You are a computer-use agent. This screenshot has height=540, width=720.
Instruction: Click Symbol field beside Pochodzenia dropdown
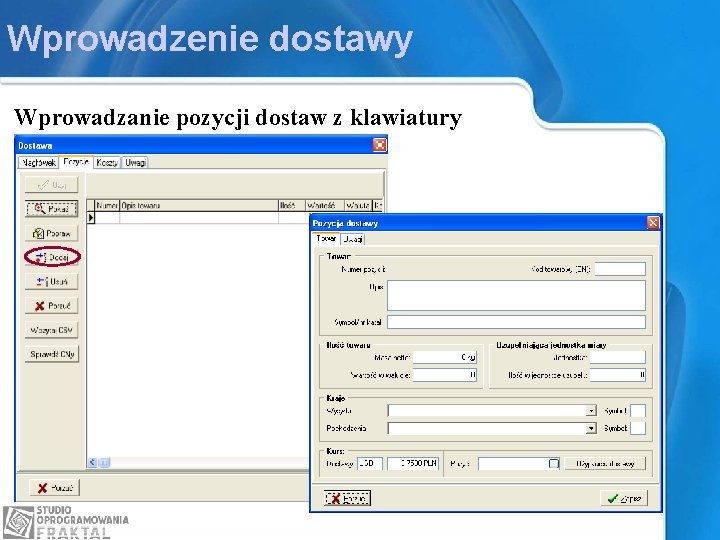point(638,428)
